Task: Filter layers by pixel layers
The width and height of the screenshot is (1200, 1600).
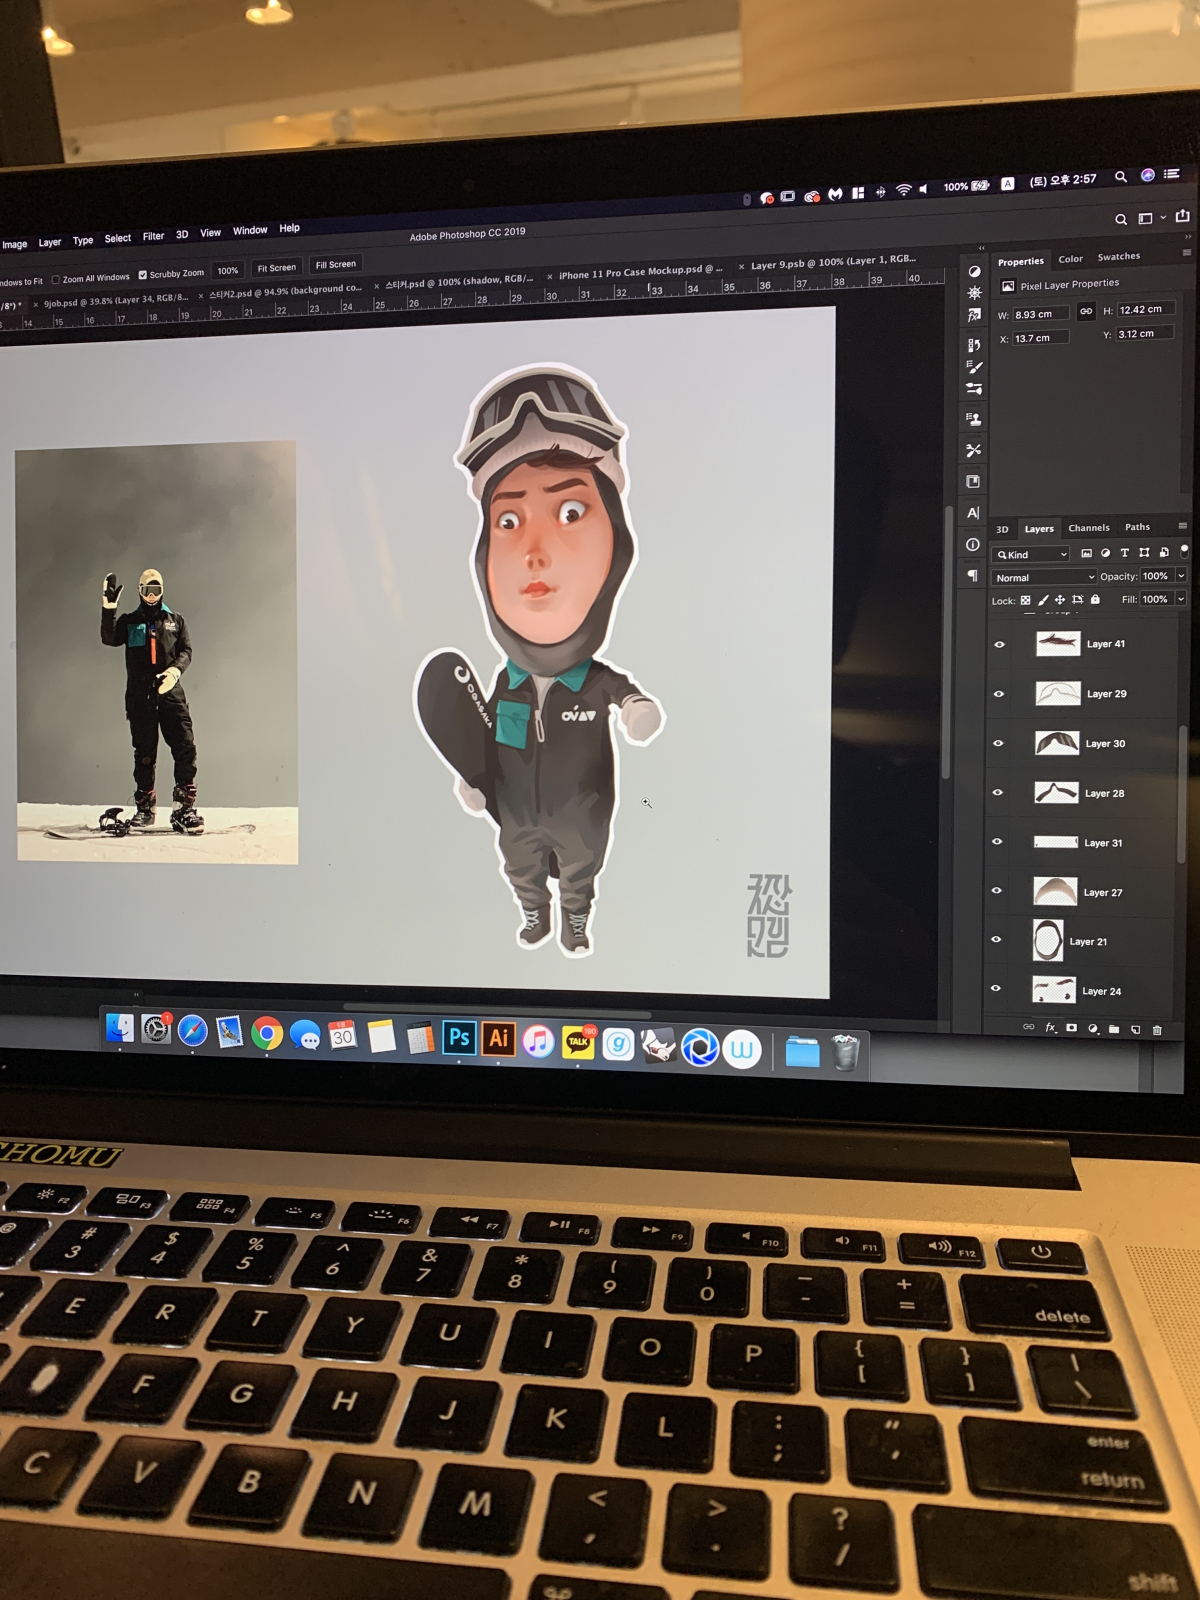Action: 1087,553
